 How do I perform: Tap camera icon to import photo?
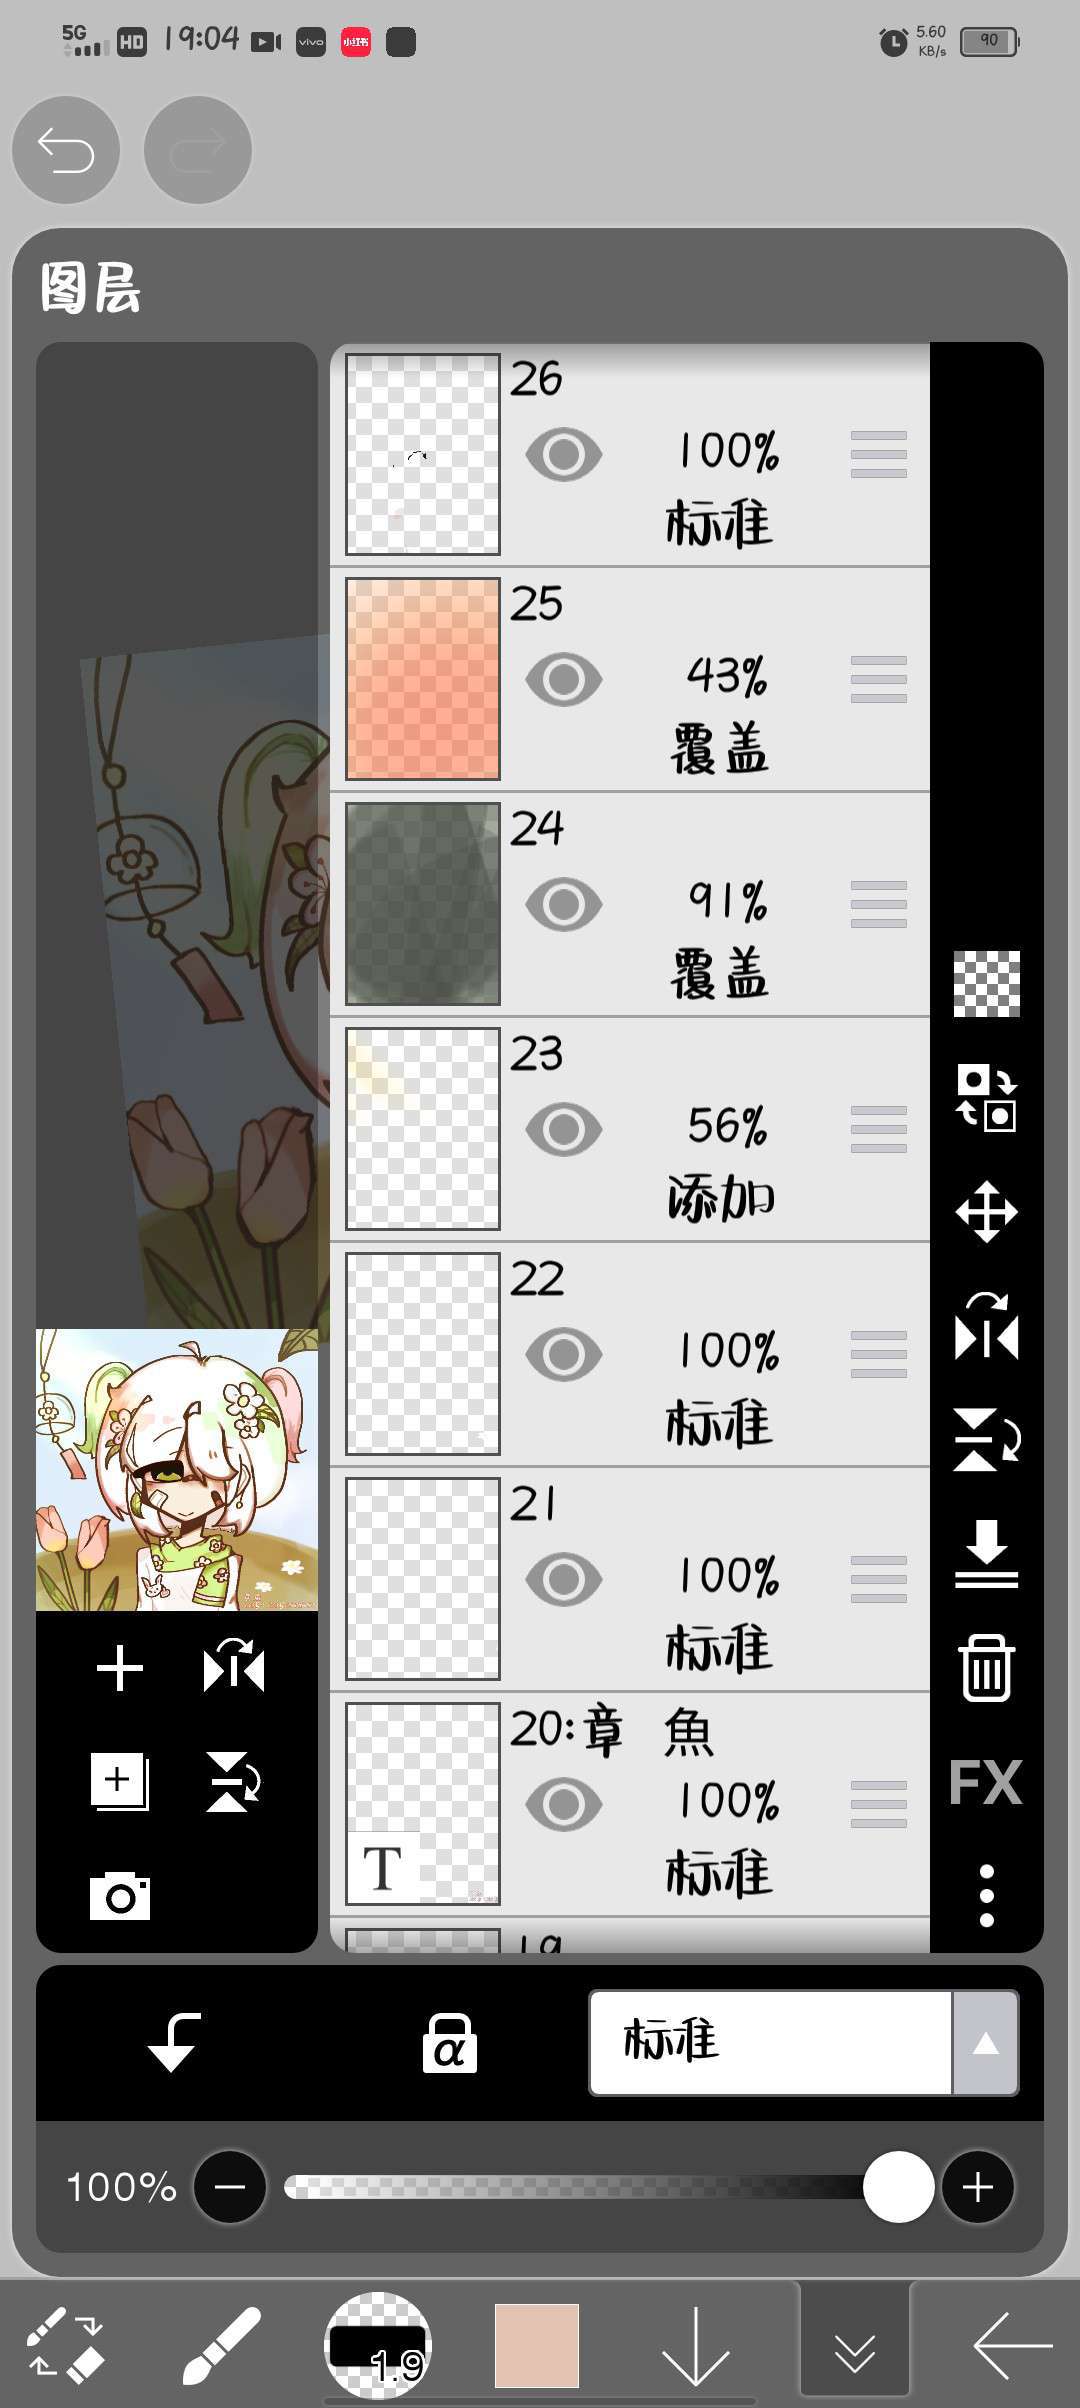pyautogui.click(x=120, y=1895)
